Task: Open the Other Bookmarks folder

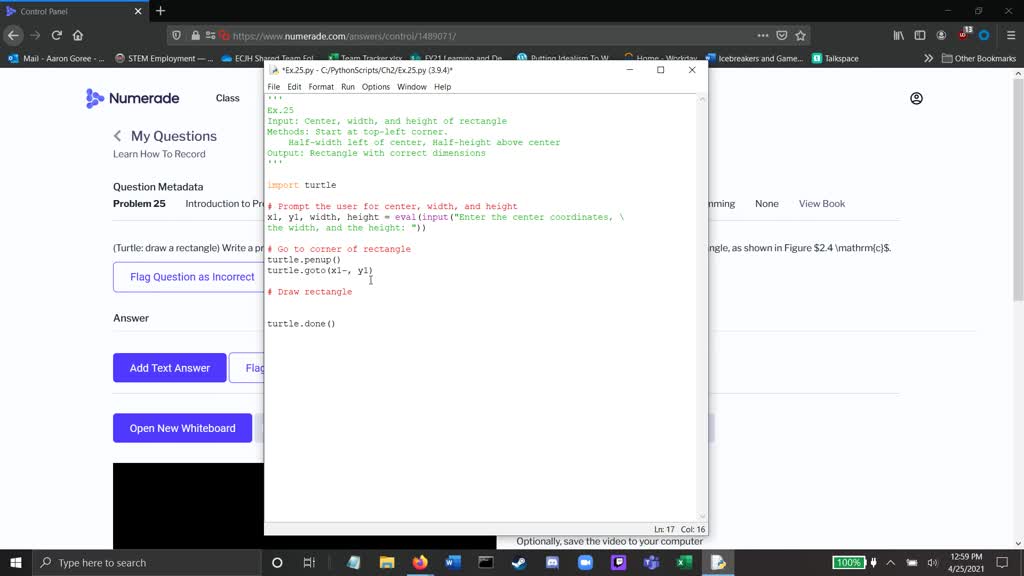Action: [x=978, y=58]
